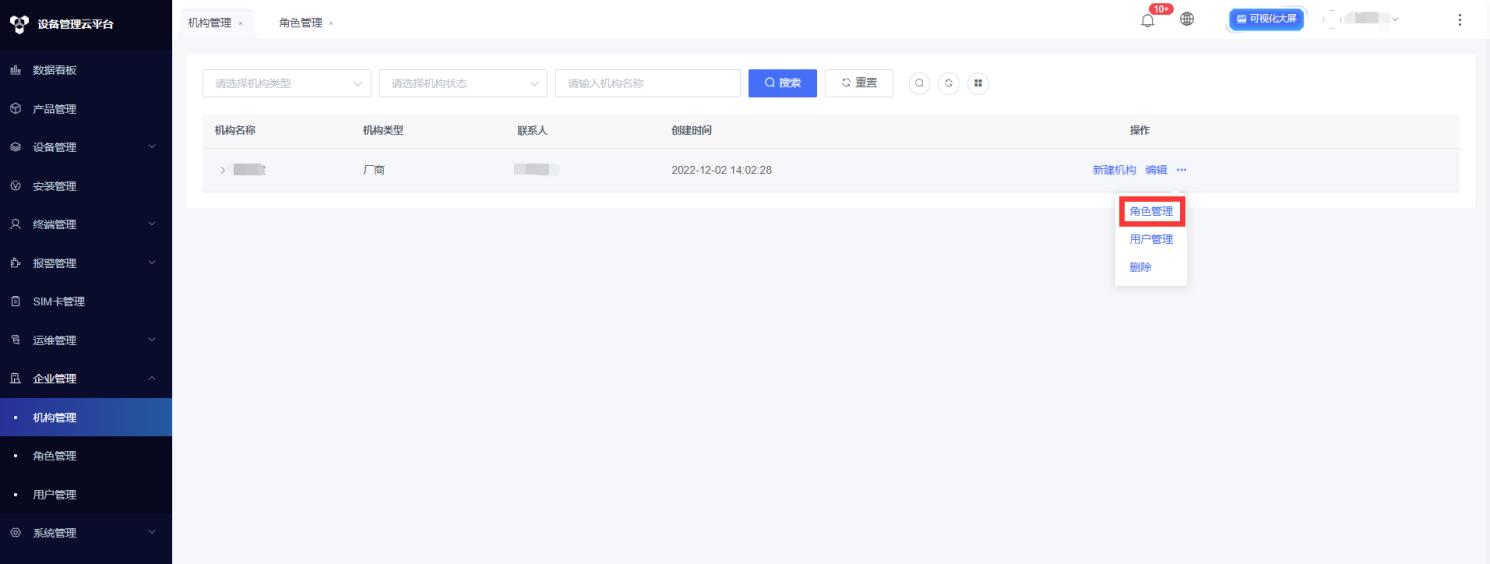Viewport: 1490px width, 564px height.
Task: Select 删除 in the popup menu
Action: point(1140,267)
